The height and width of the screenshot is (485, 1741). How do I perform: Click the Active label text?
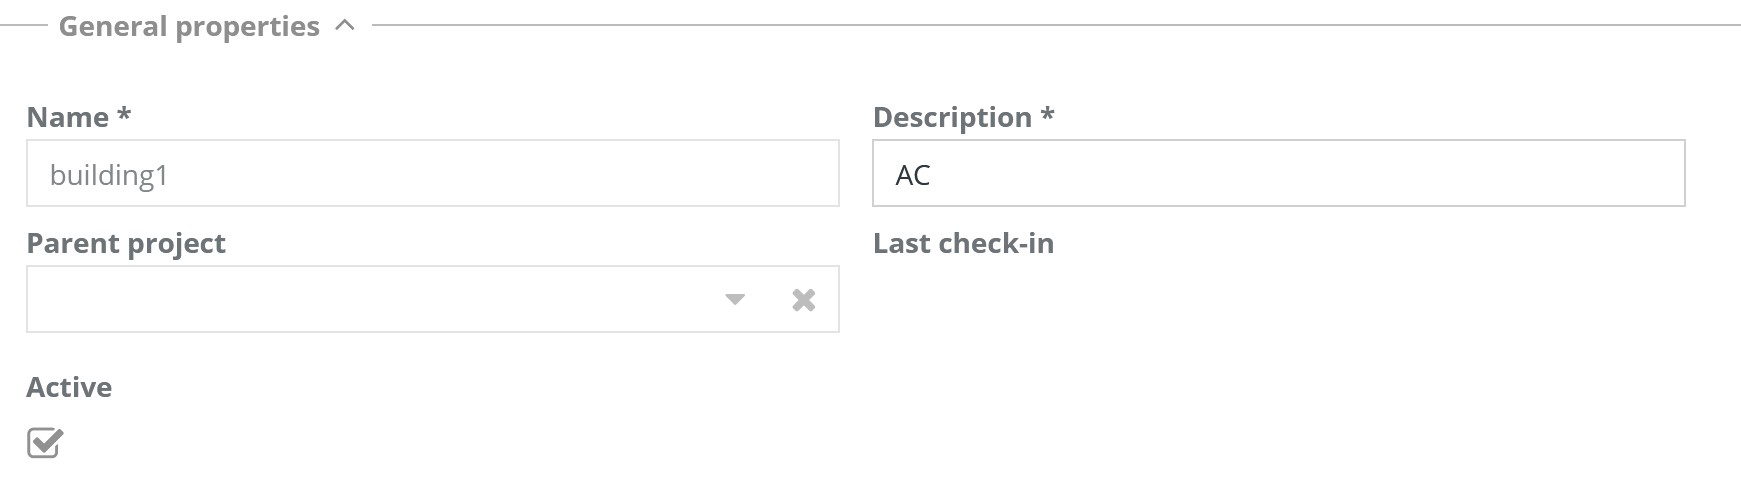(x=69, y=387)
